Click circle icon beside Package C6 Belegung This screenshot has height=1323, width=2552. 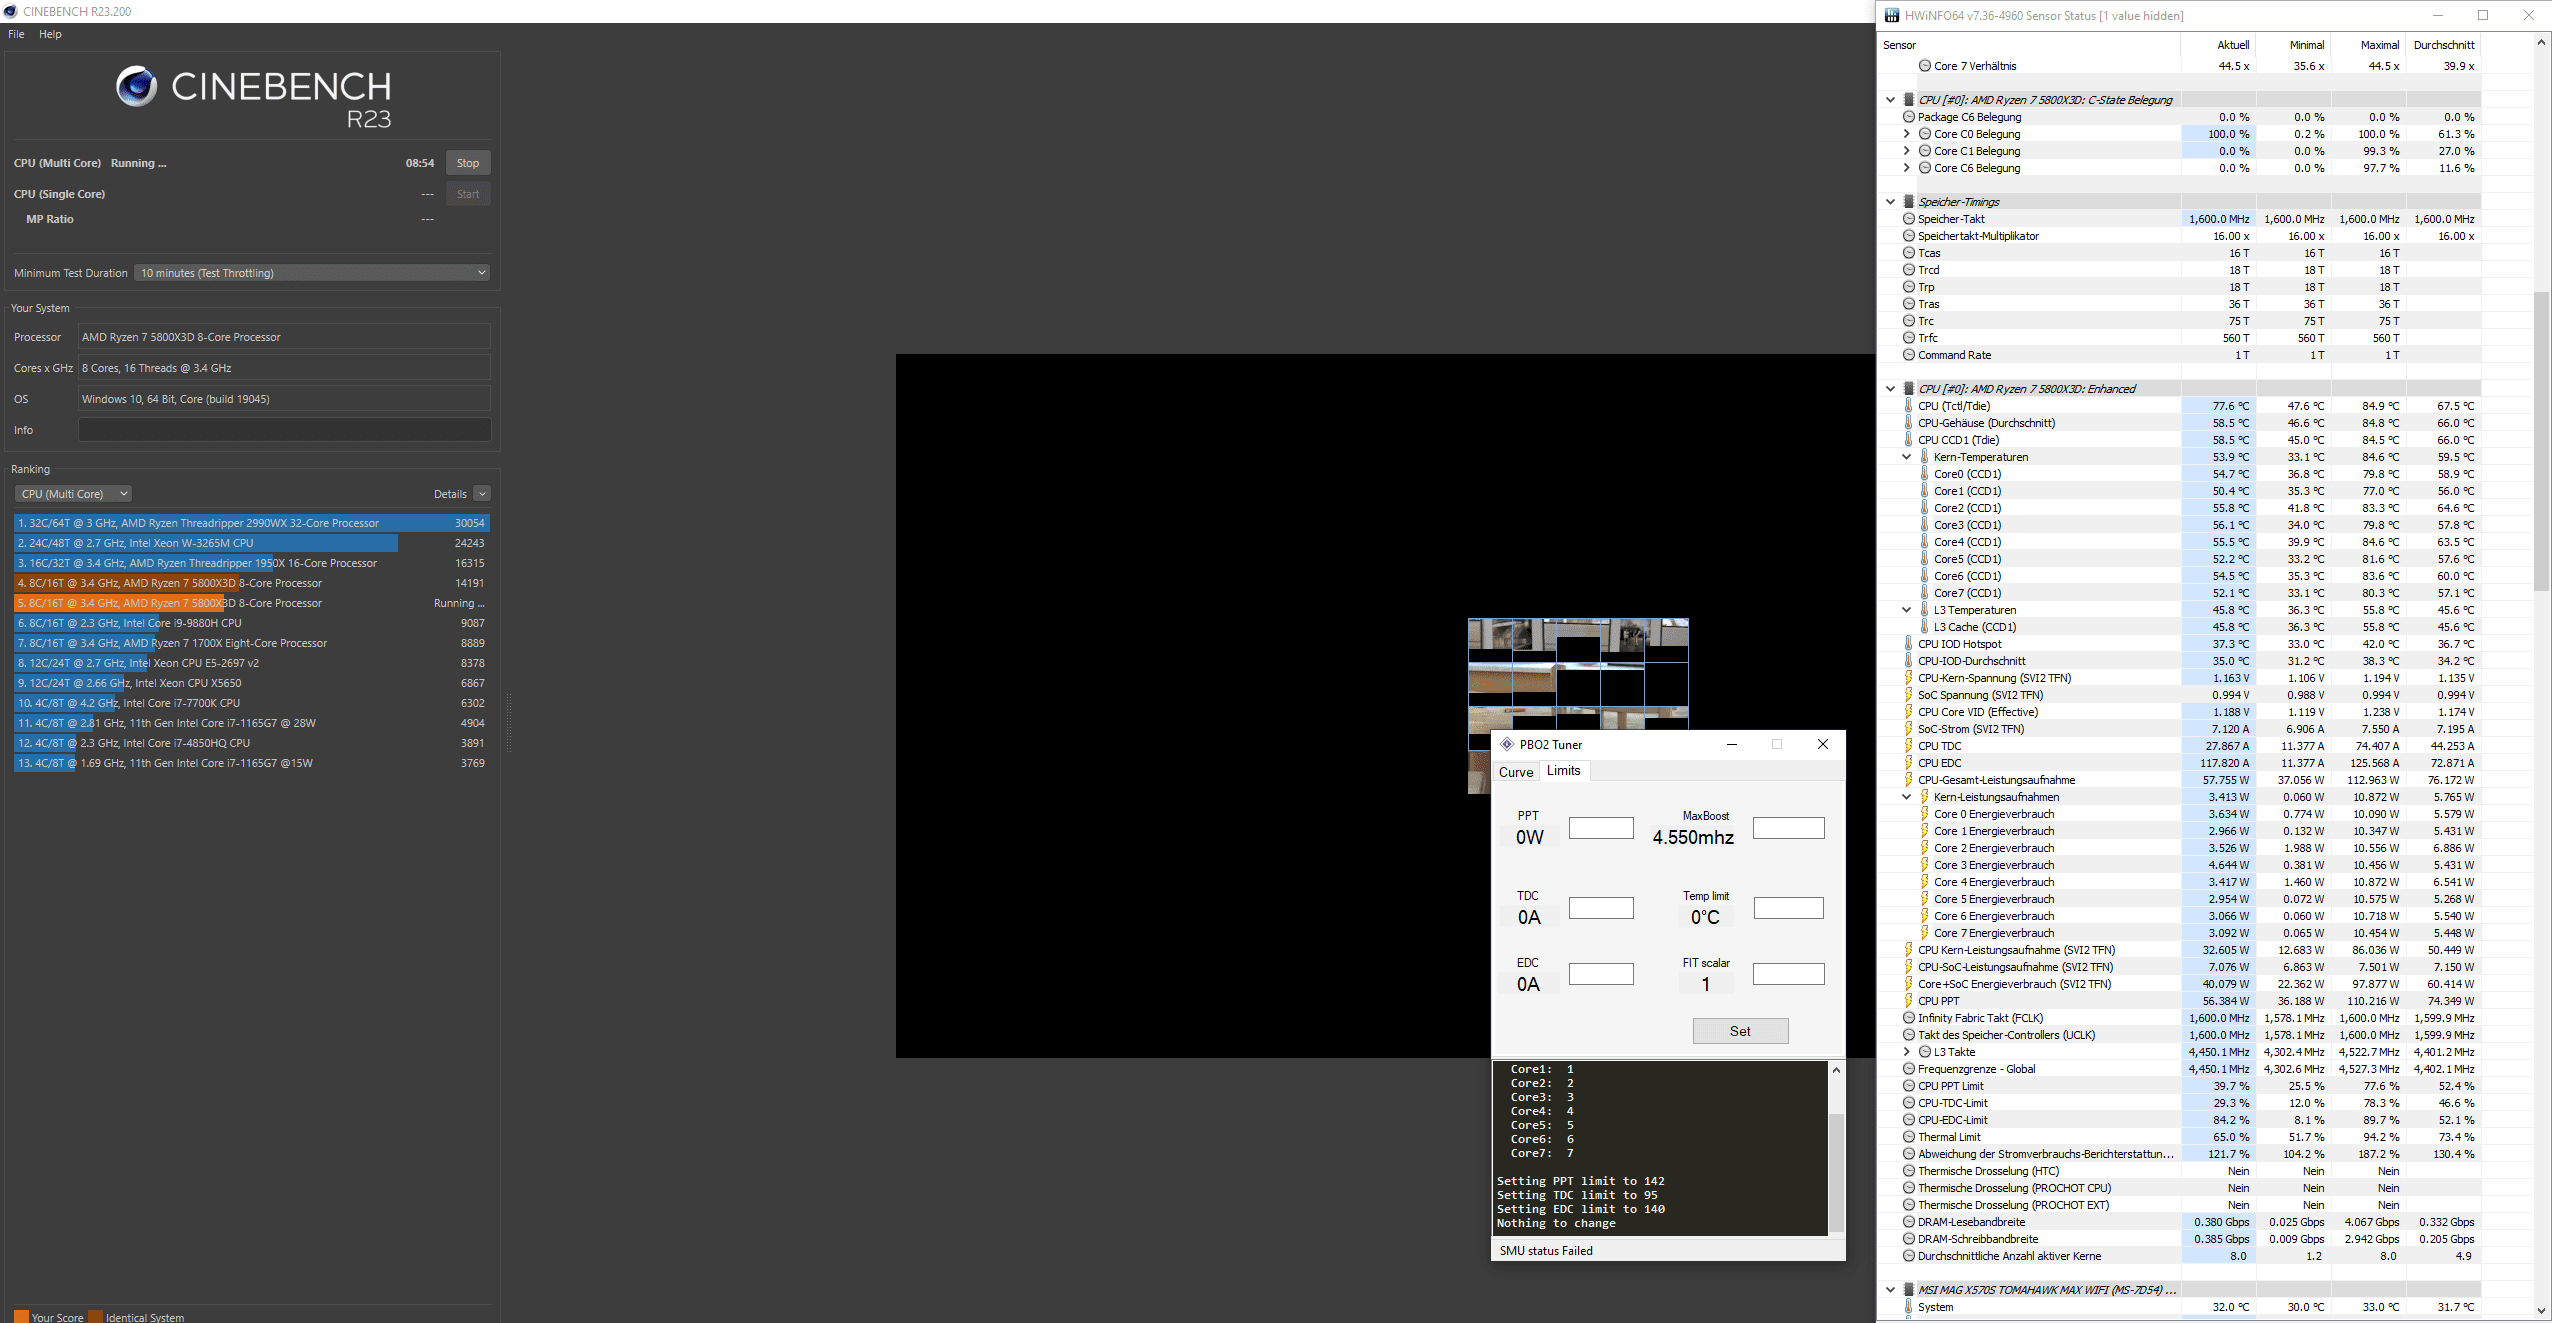pos(1909,117)
